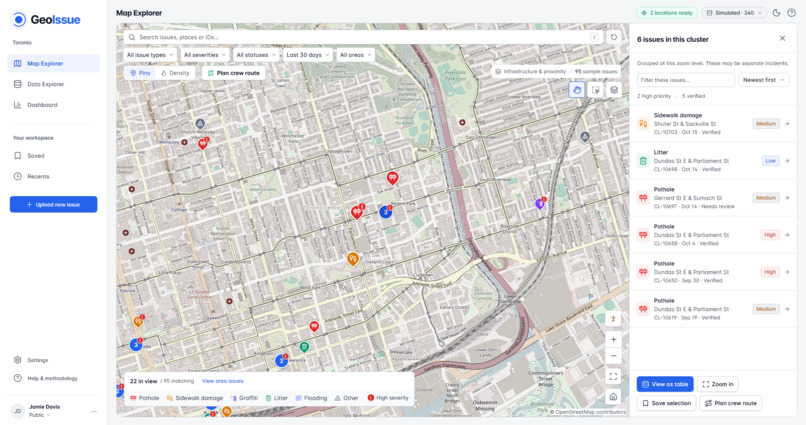Toggle High severity legend filter

click(x=388, y=398)
